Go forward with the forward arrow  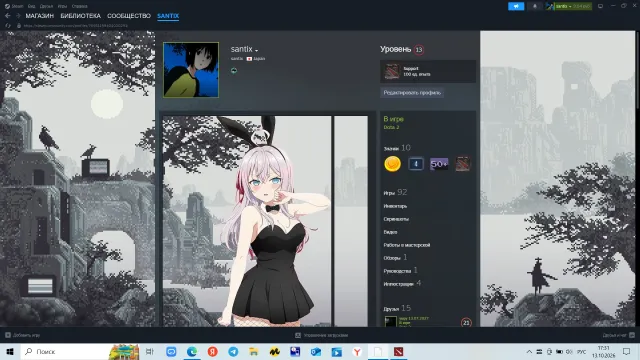pos(18,16)
